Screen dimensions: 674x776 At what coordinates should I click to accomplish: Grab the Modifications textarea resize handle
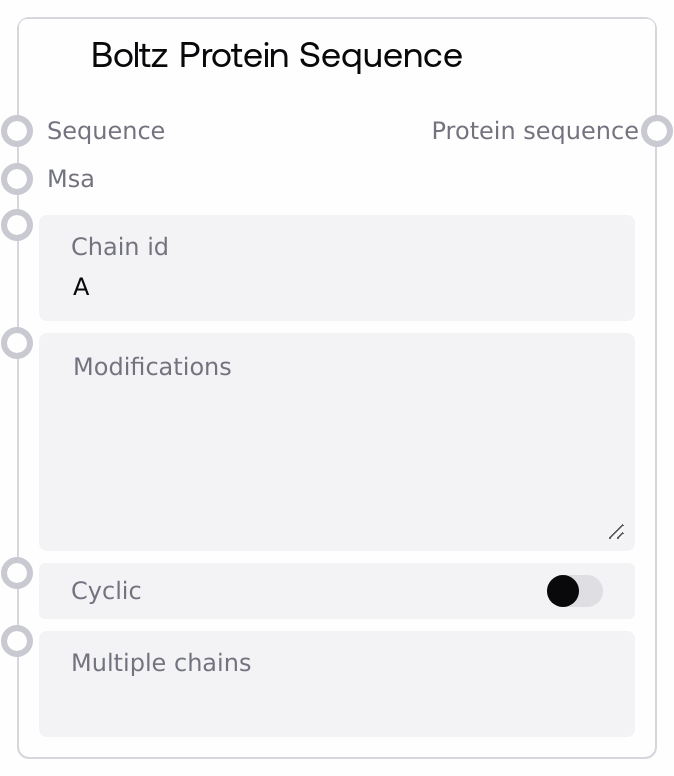616,532
